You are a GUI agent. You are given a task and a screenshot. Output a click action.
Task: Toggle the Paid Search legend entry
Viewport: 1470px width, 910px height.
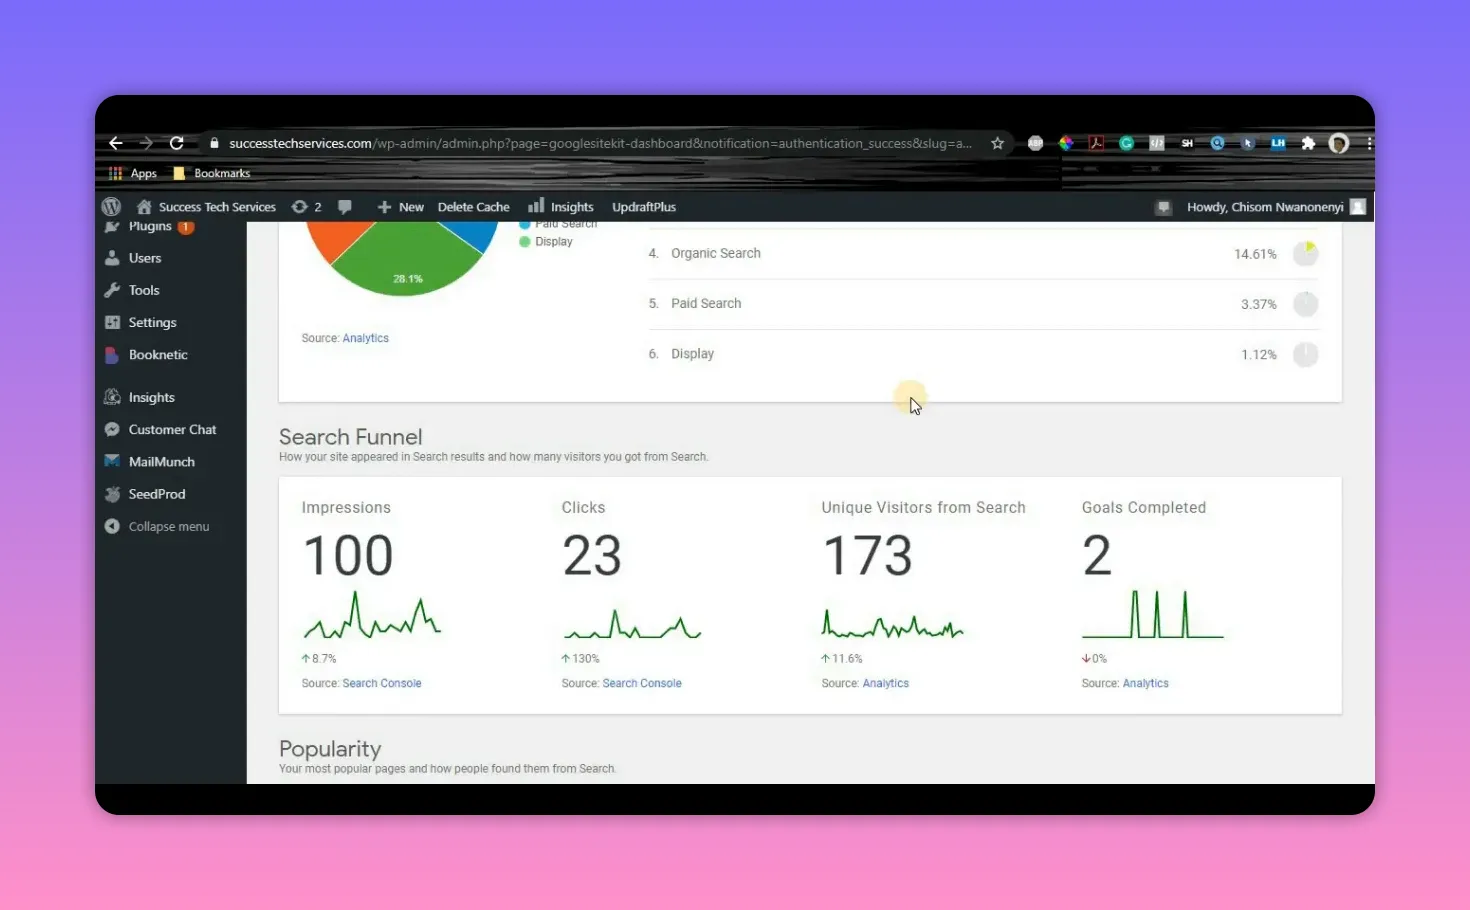pos(560,223)
